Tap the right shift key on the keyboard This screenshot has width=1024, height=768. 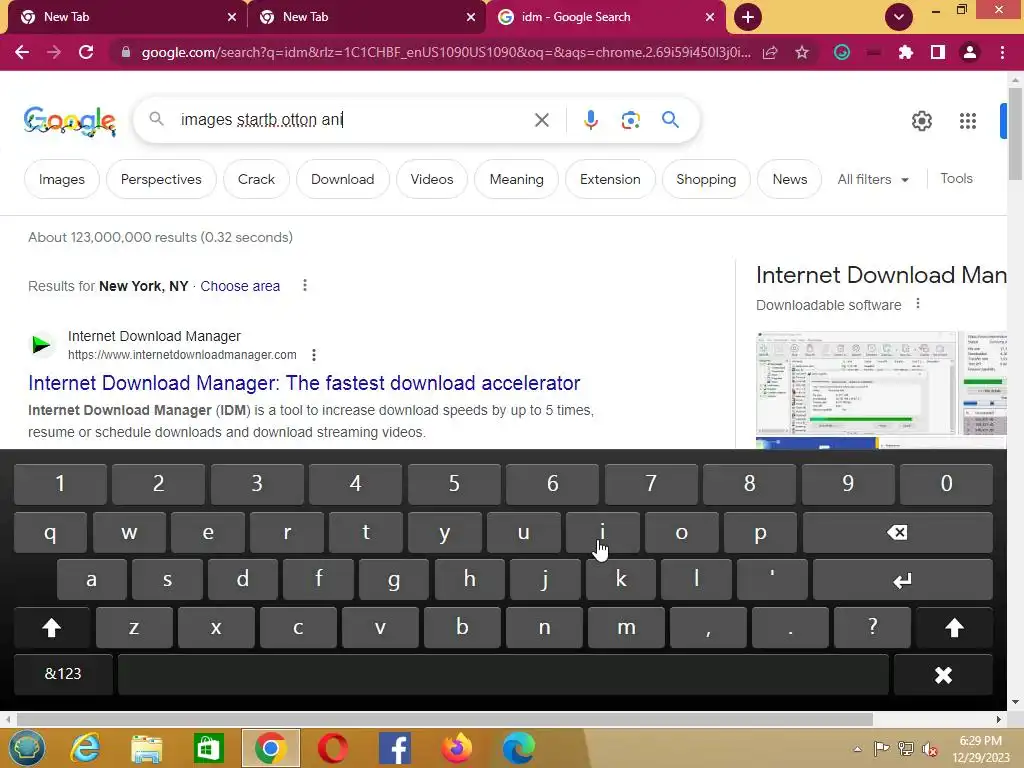(x=954, y=628)
